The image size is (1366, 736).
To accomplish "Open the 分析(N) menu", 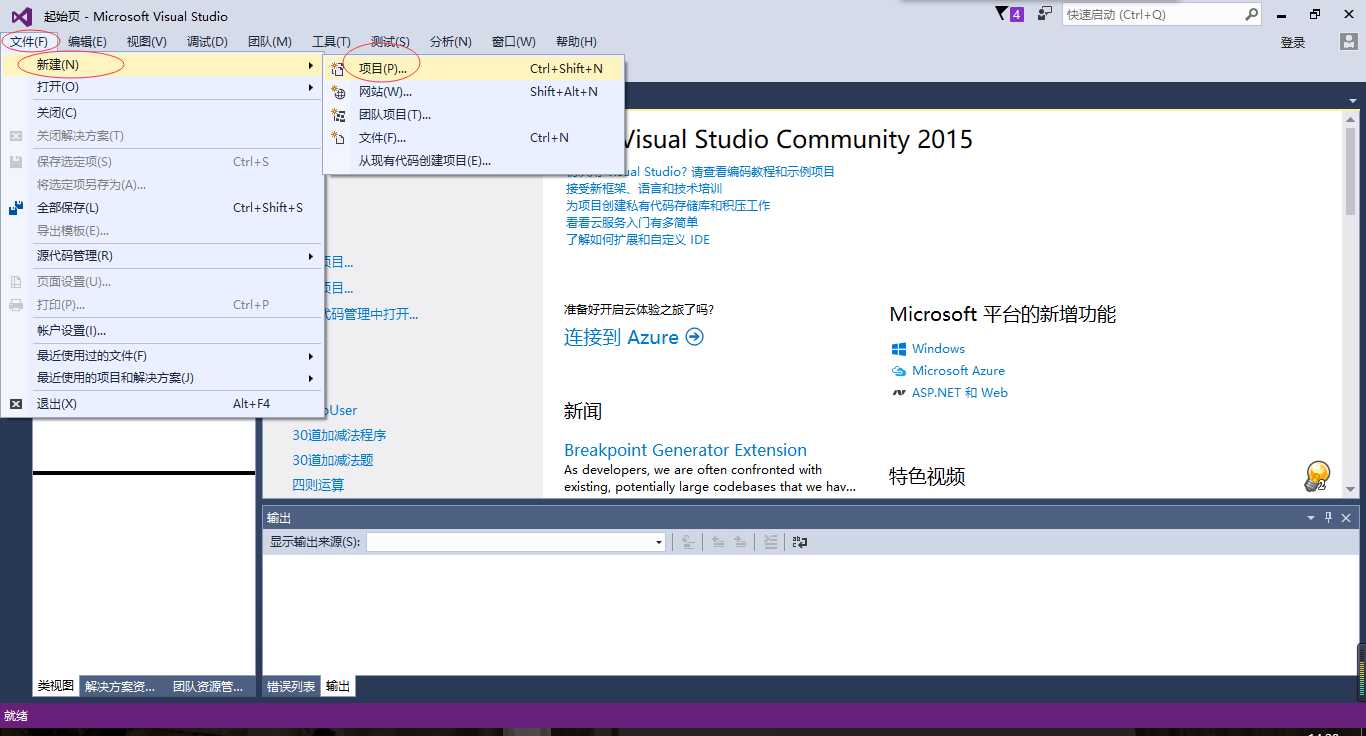I will [x=450, y=41].
